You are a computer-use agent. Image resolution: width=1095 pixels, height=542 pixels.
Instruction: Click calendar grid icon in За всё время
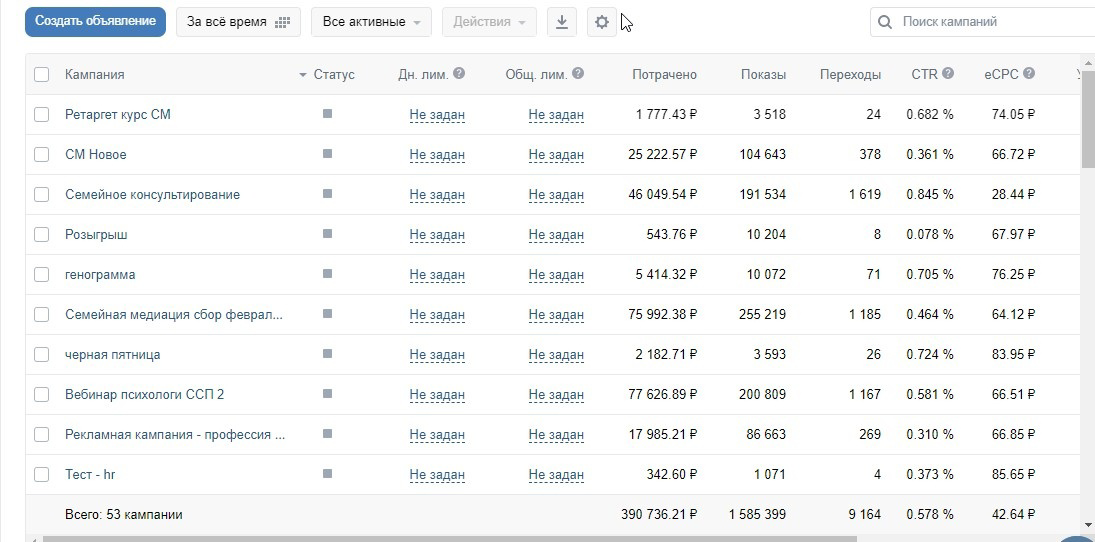(x=282, y=22)
